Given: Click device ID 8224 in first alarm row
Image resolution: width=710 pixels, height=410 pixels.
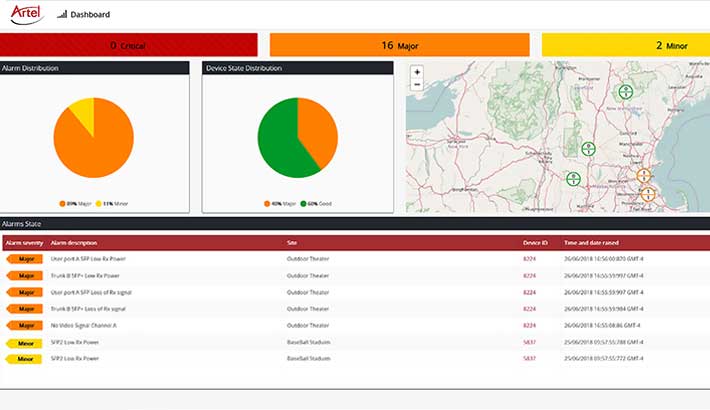Looking at the screenshot, I should (529, 259).
